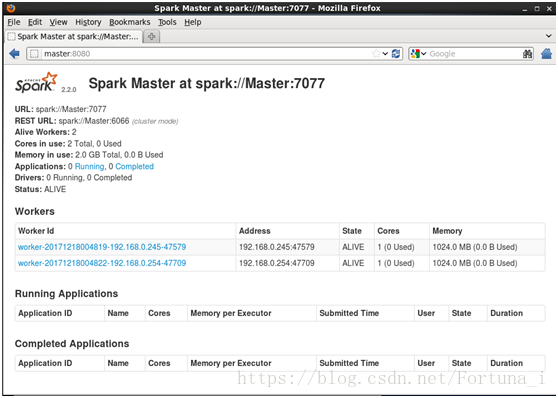Viewport: 558px width, 398px height.
Task: Open the list all tabs dropdown
Action: click(548, 36)
